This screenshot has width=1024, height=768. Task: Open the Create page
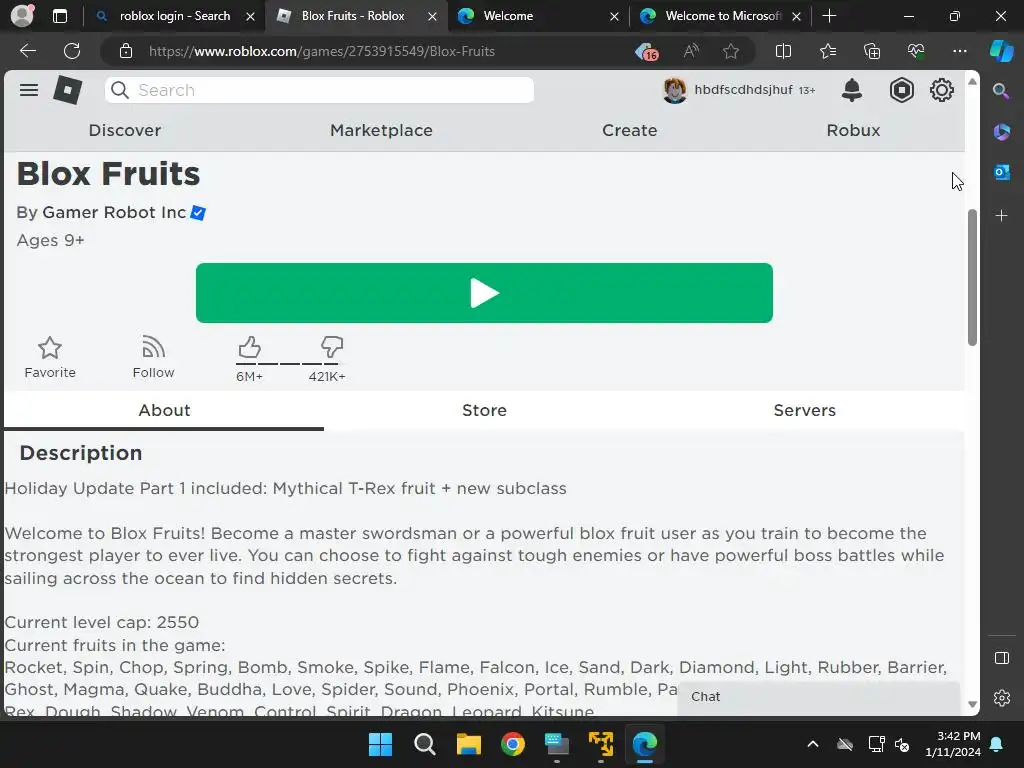pyautogui.click(x=630, y=130)
